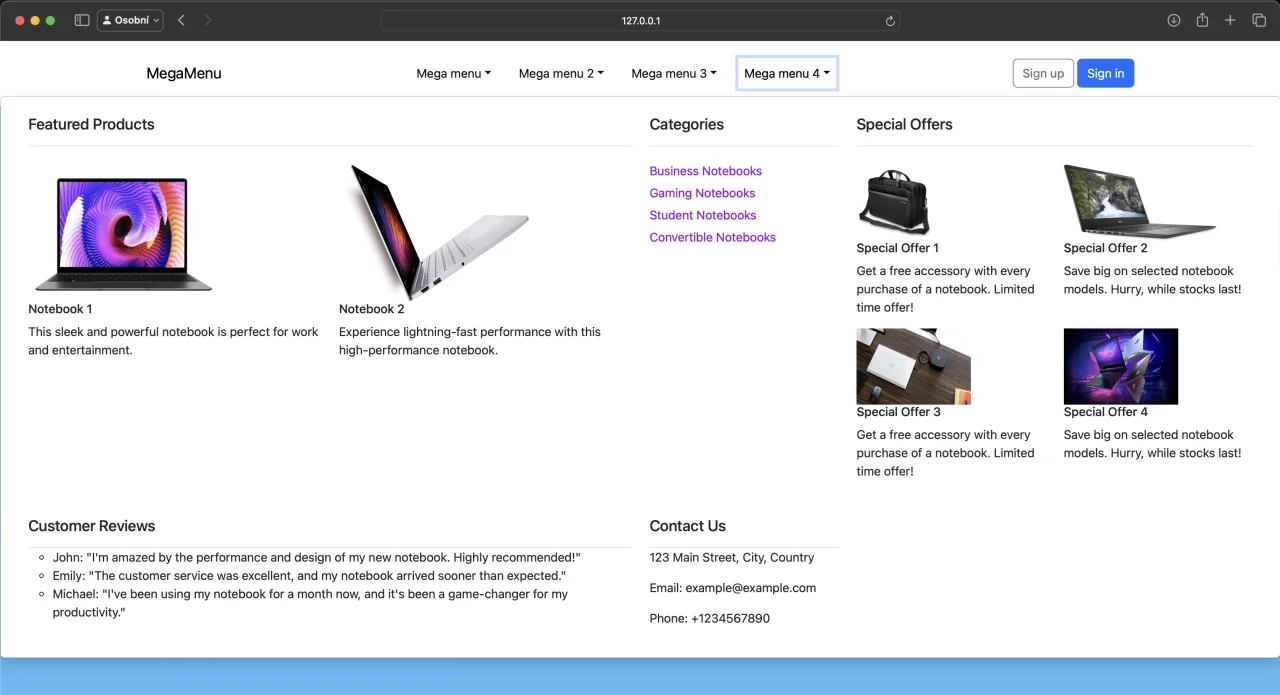
Task: Open the Business Notebooks category link
Action: click(x=706, y=171)
